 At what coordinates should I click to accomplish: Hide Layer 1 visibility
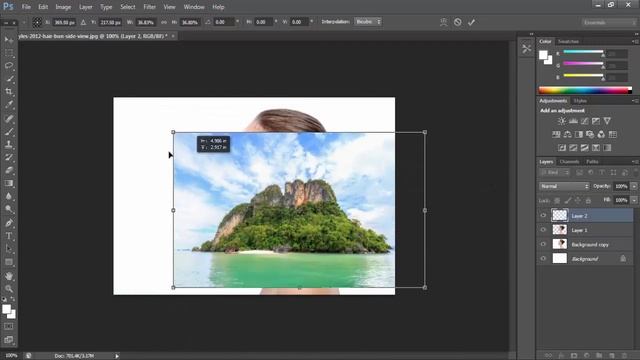click(x=543, y=230)
